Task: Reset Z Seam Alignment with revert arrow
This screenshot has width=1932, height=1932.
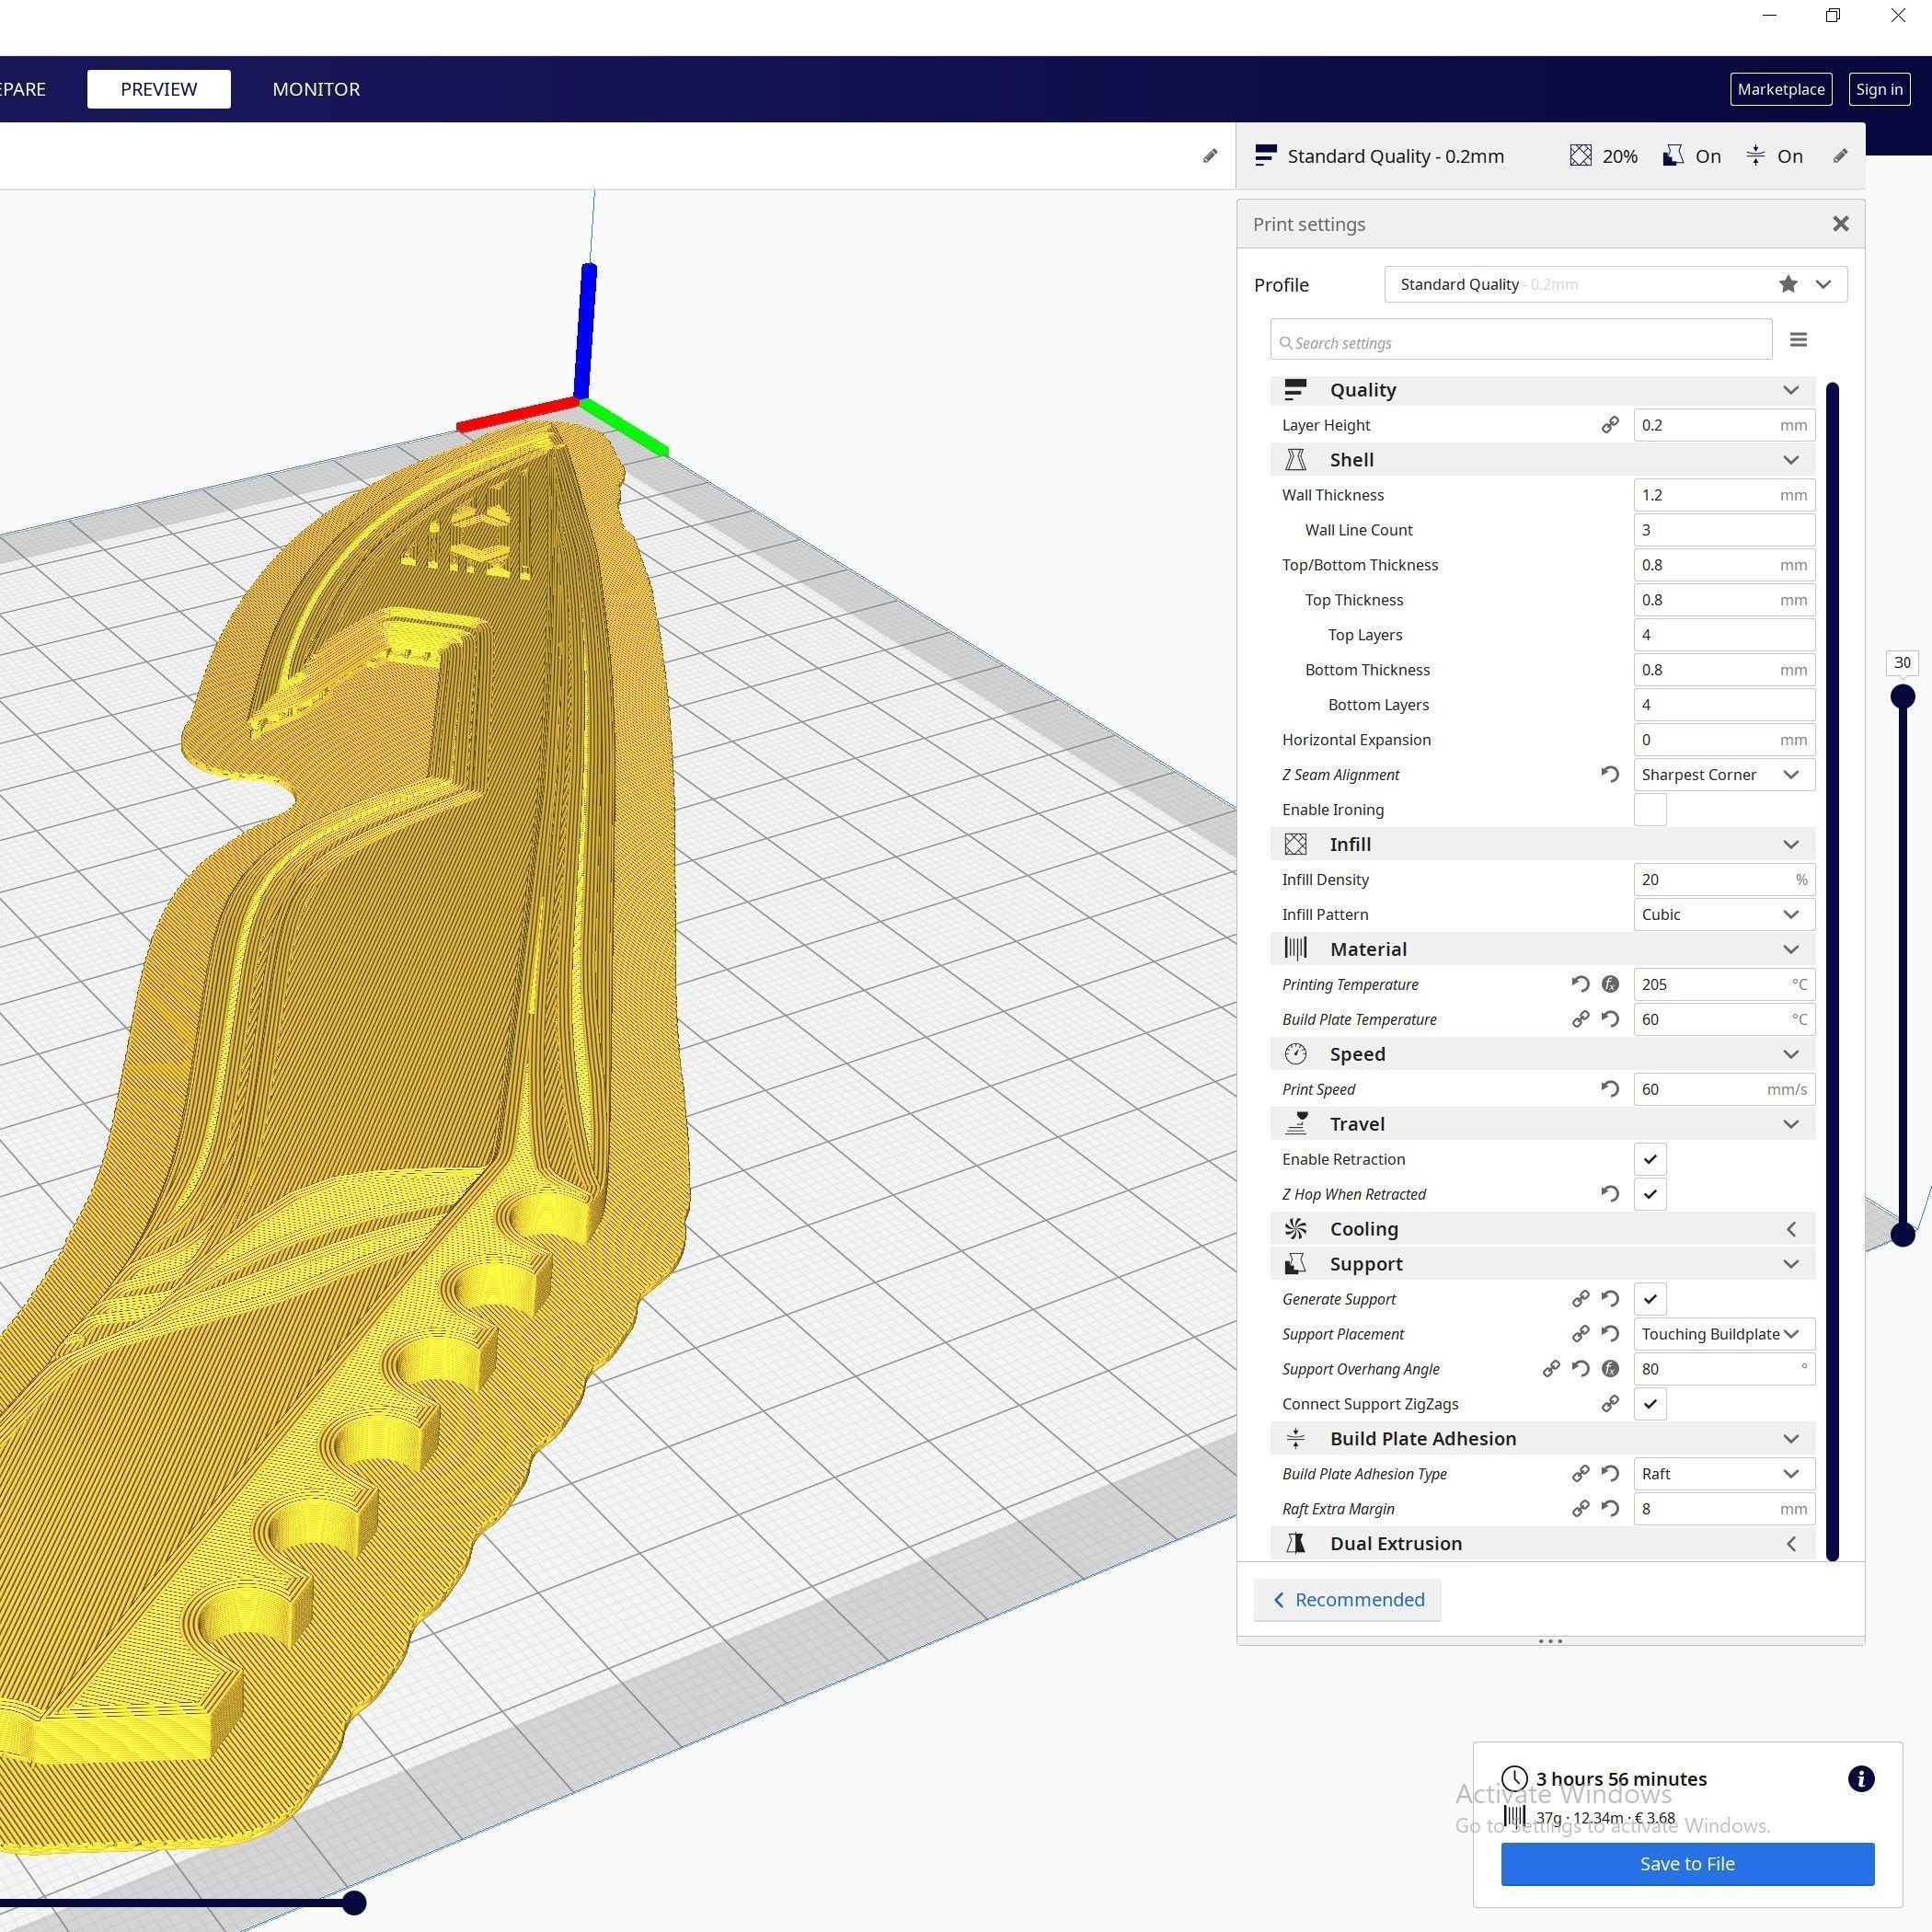Action: pos(1609,774)
